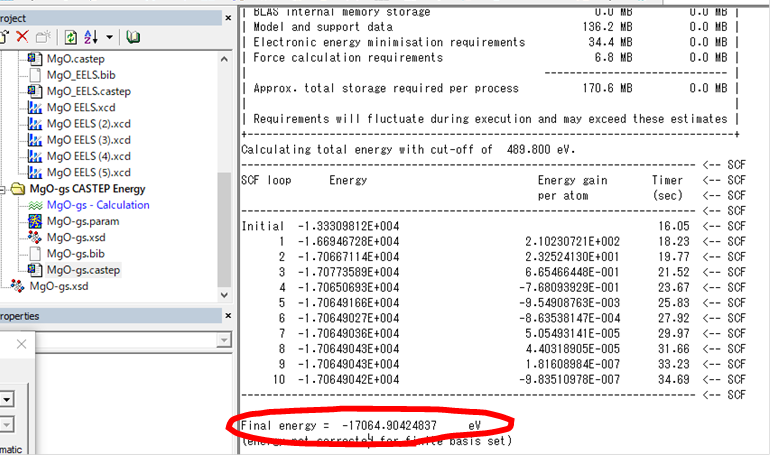
Task: Open the upper dropdown arrow in lower-left dialog
Action: coord(7,400)
